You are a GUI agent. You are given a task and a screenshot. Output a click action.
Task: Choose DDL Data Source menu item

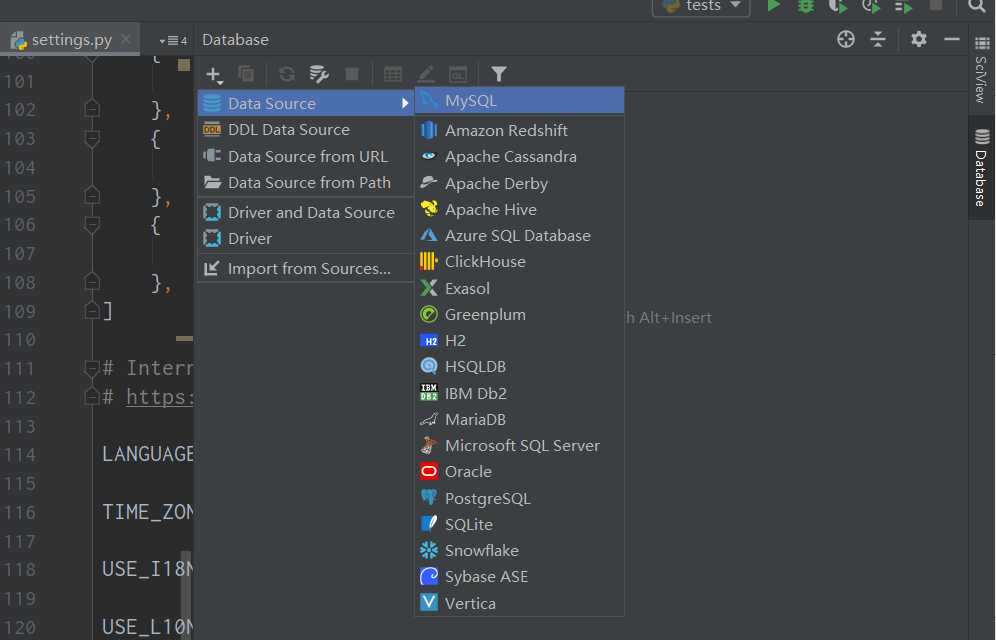306,130
